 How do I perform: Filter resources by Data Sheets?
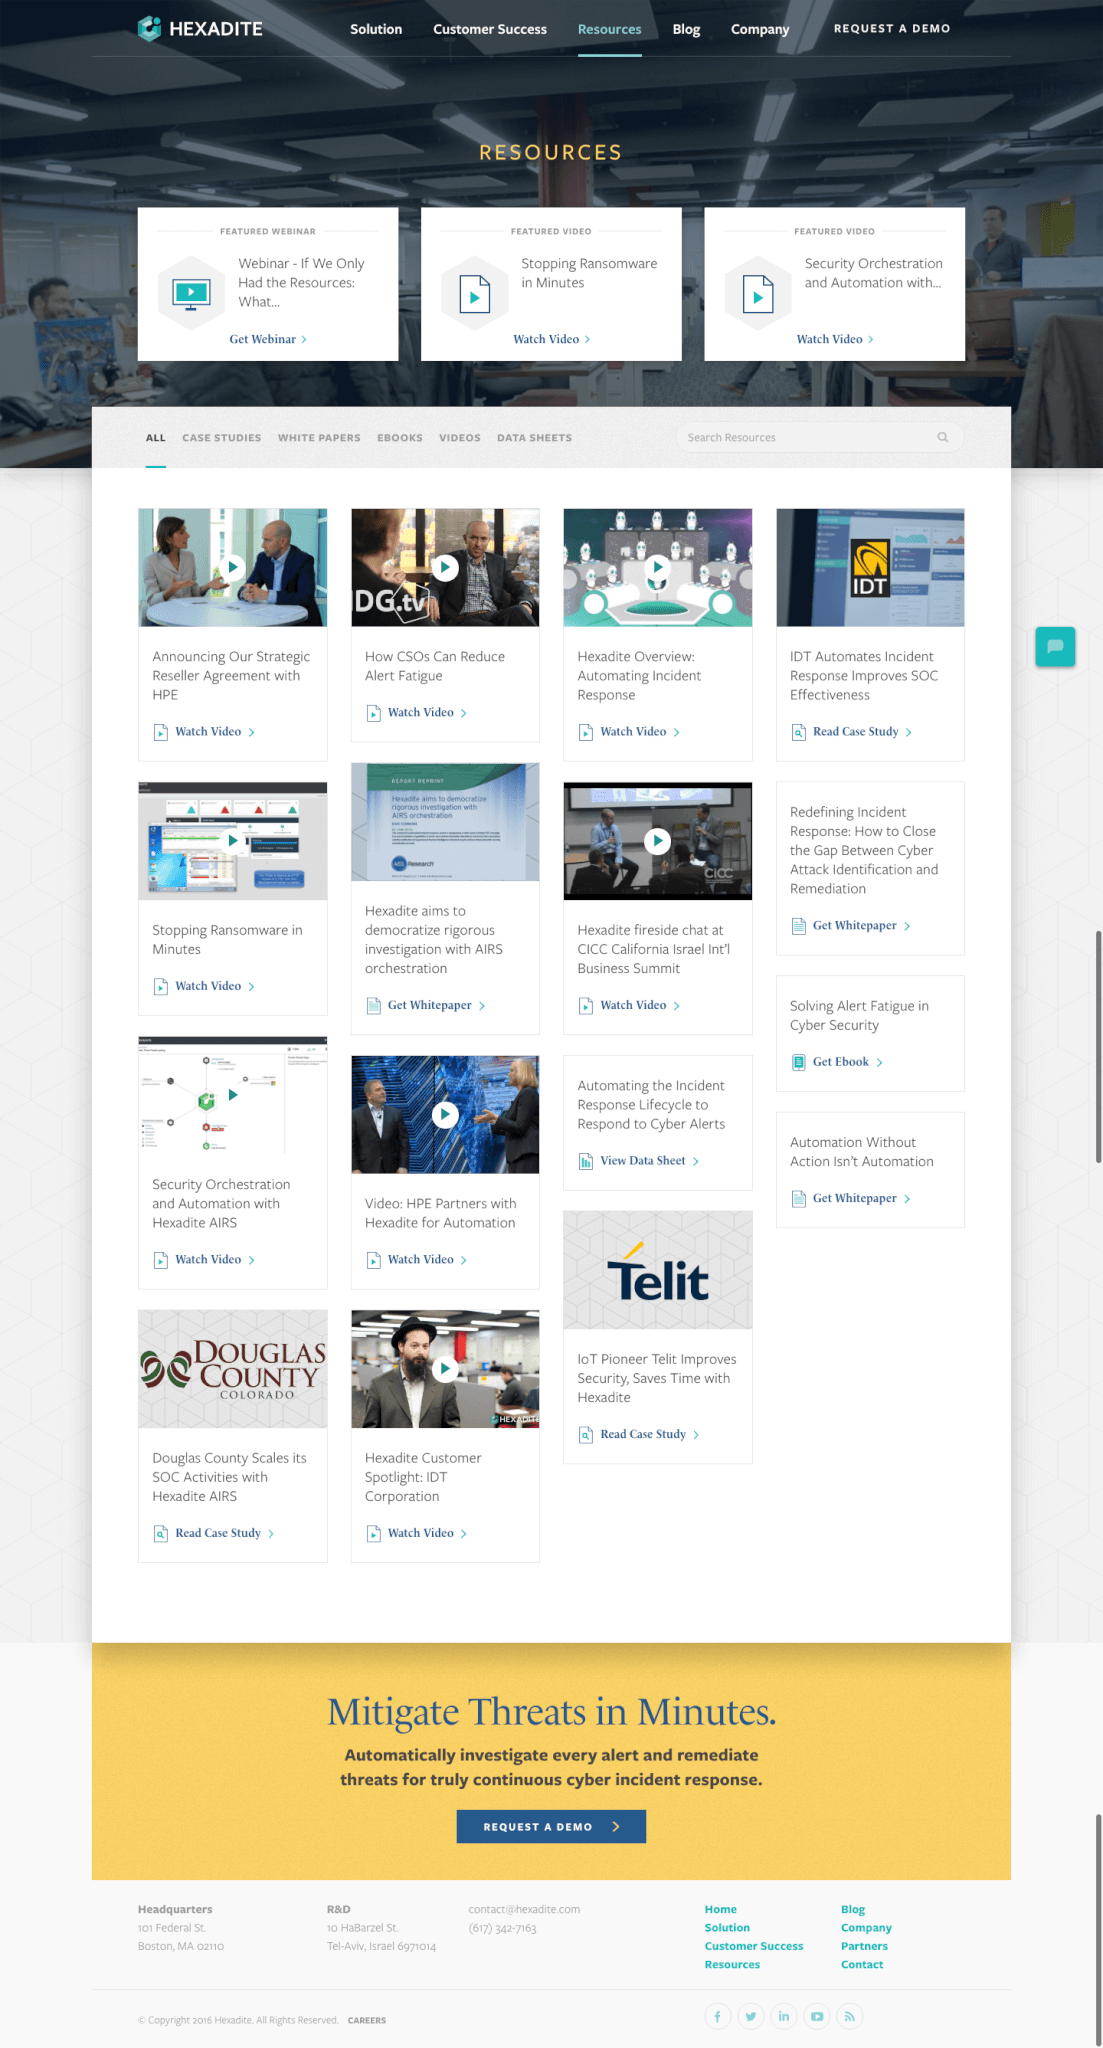[535, 438]
